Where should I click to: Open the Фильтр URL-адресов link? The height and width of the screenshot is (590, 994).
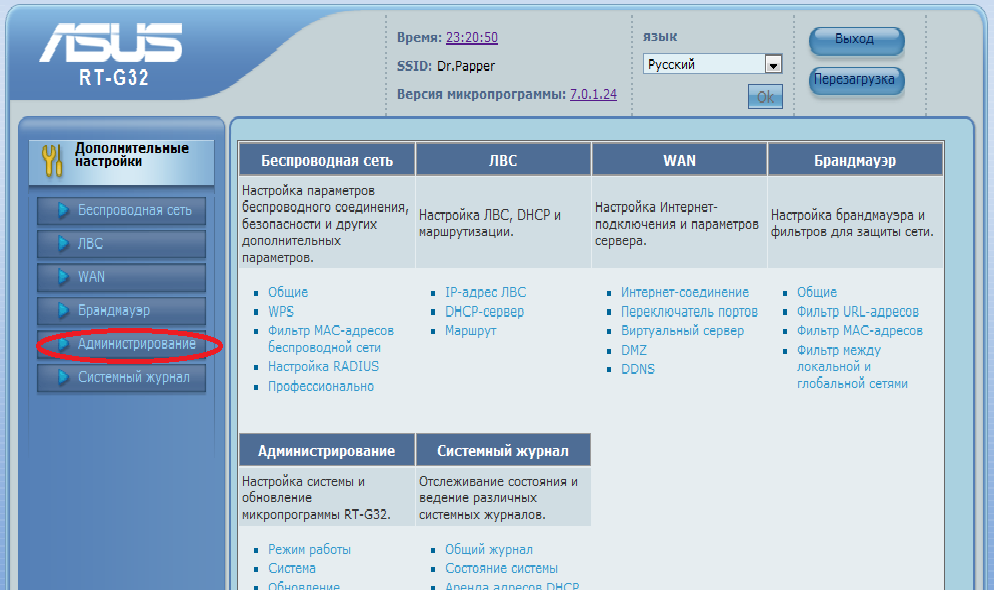(x=858, y=312)
